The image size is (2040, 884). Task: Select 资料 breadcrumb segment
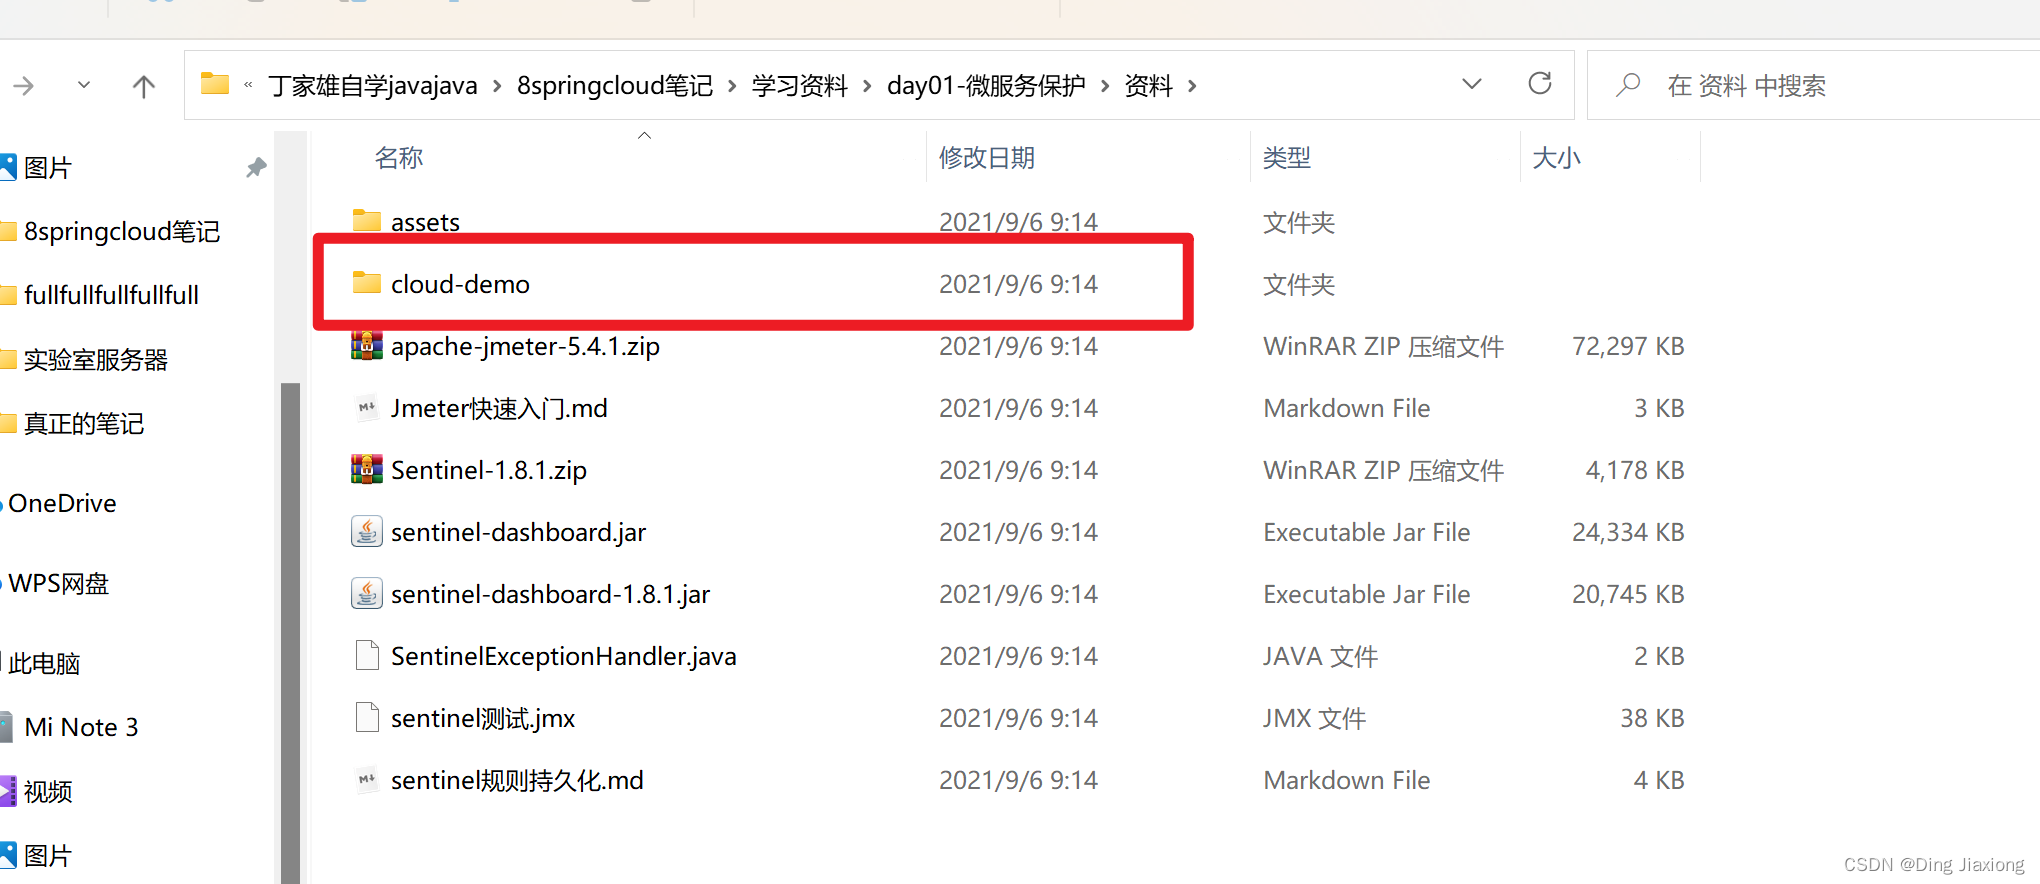pos(1148,86)
